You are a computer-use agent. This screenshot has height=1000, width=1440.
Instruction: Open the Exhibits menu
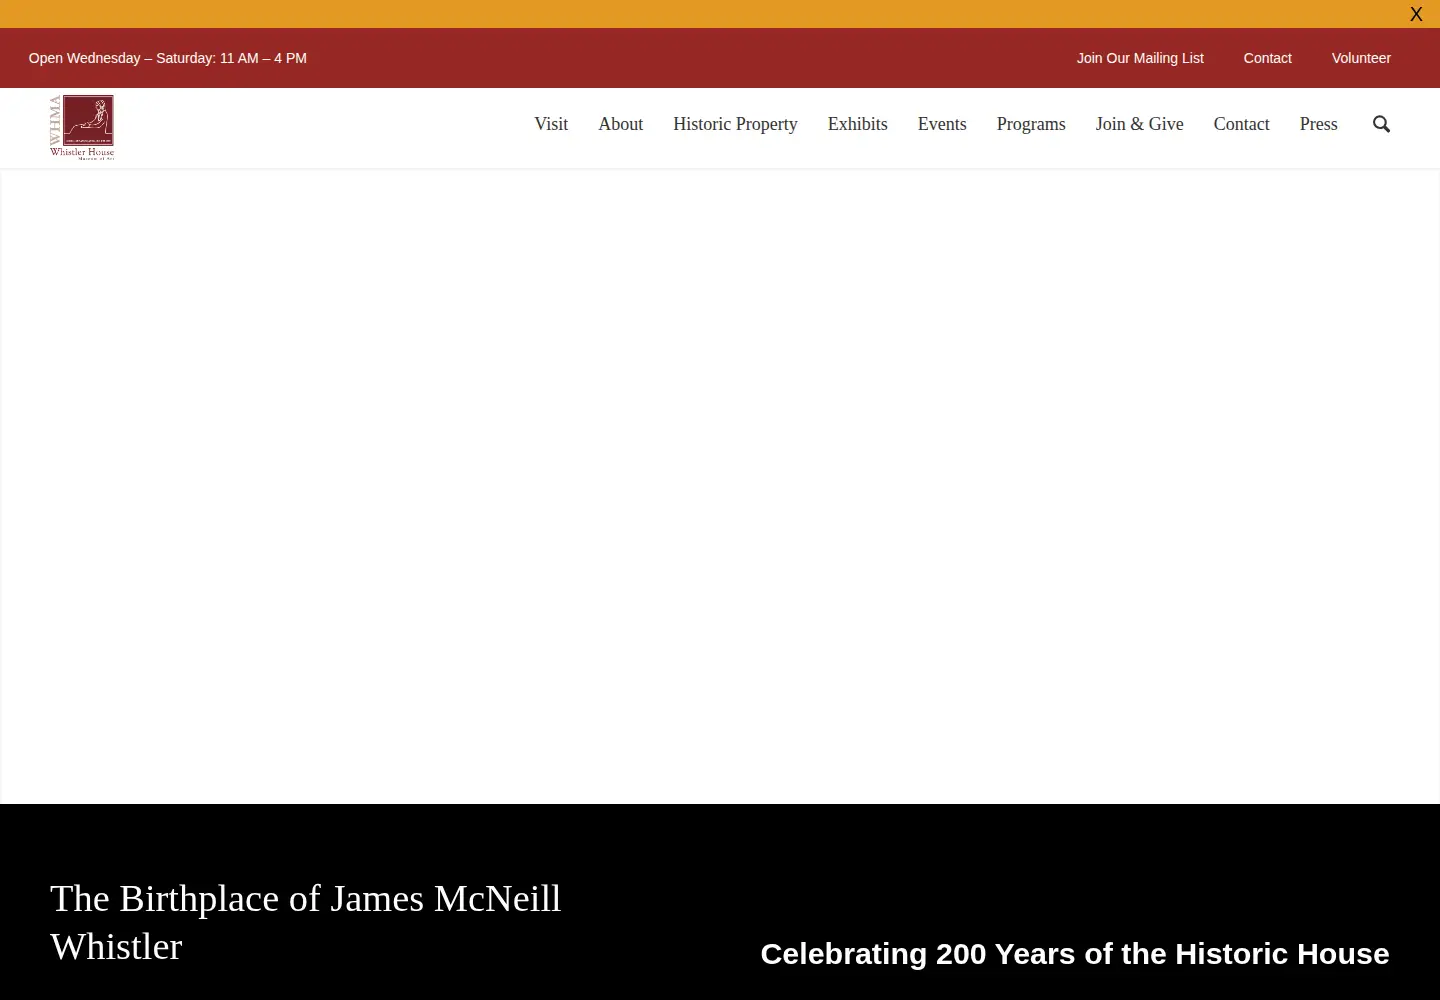[x=857, y=124]
